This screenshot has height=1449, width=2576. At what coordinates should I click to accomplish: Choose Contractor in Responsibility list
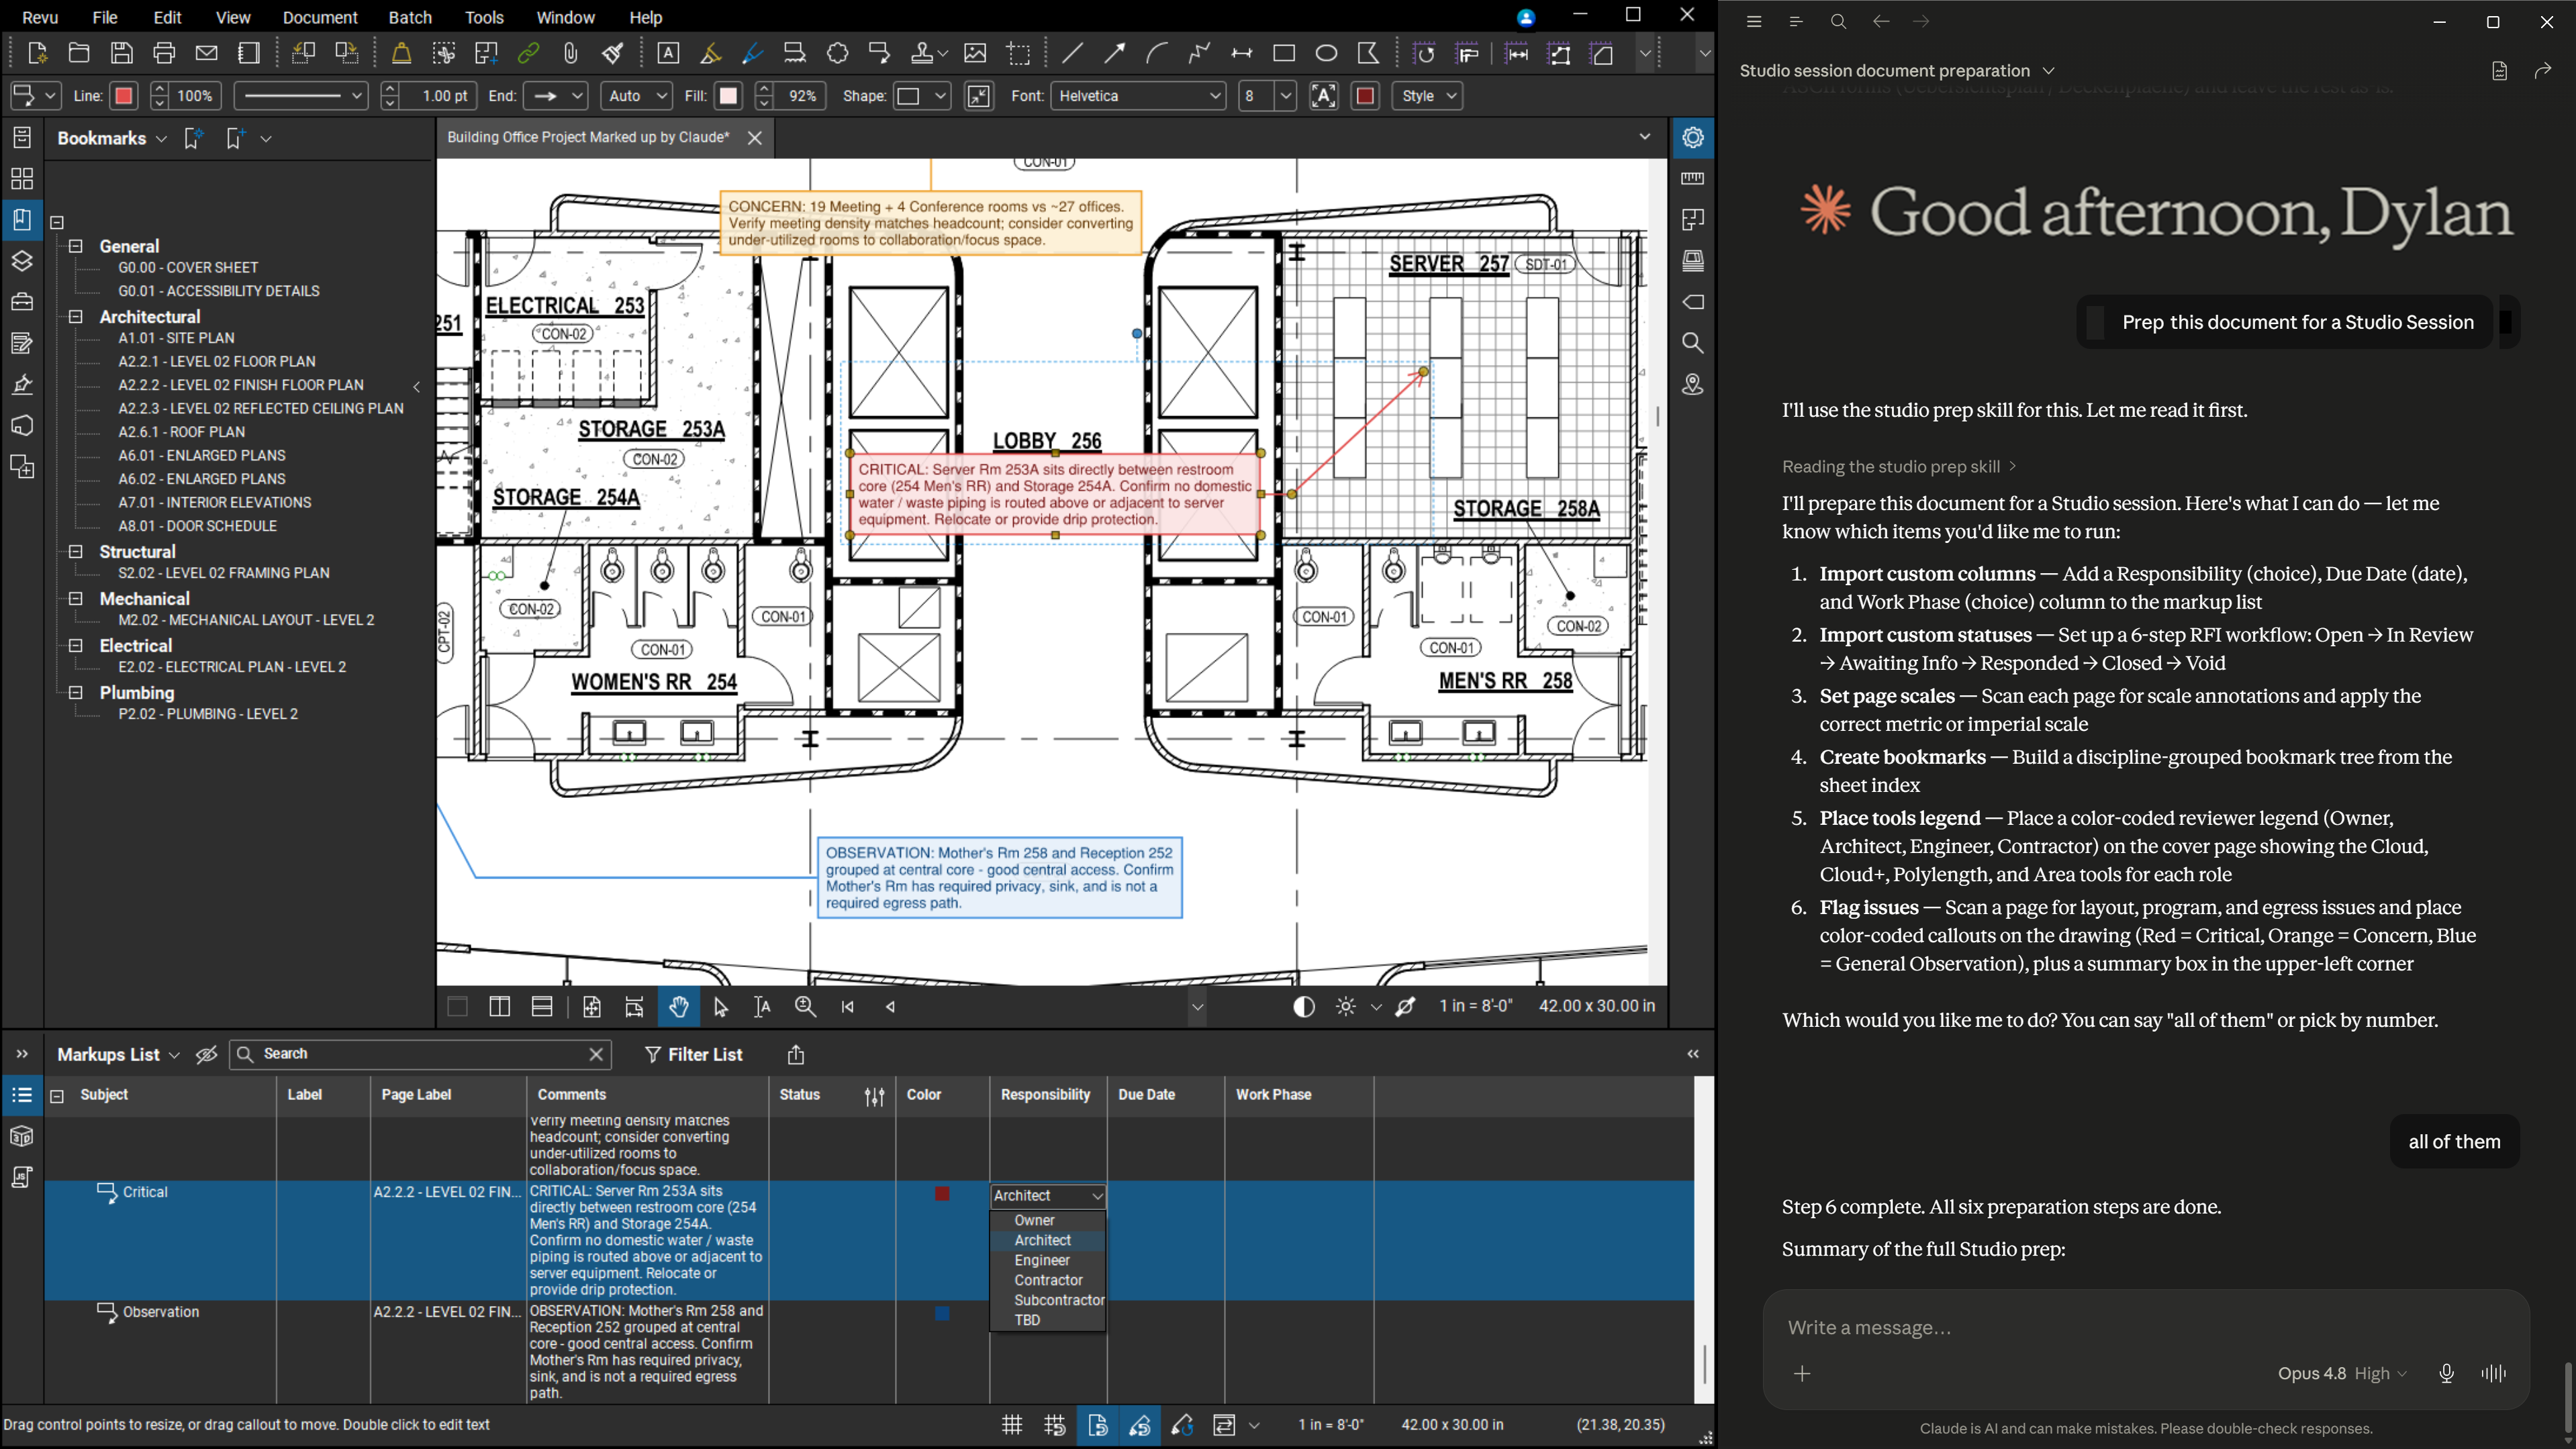point(1048,1280)
